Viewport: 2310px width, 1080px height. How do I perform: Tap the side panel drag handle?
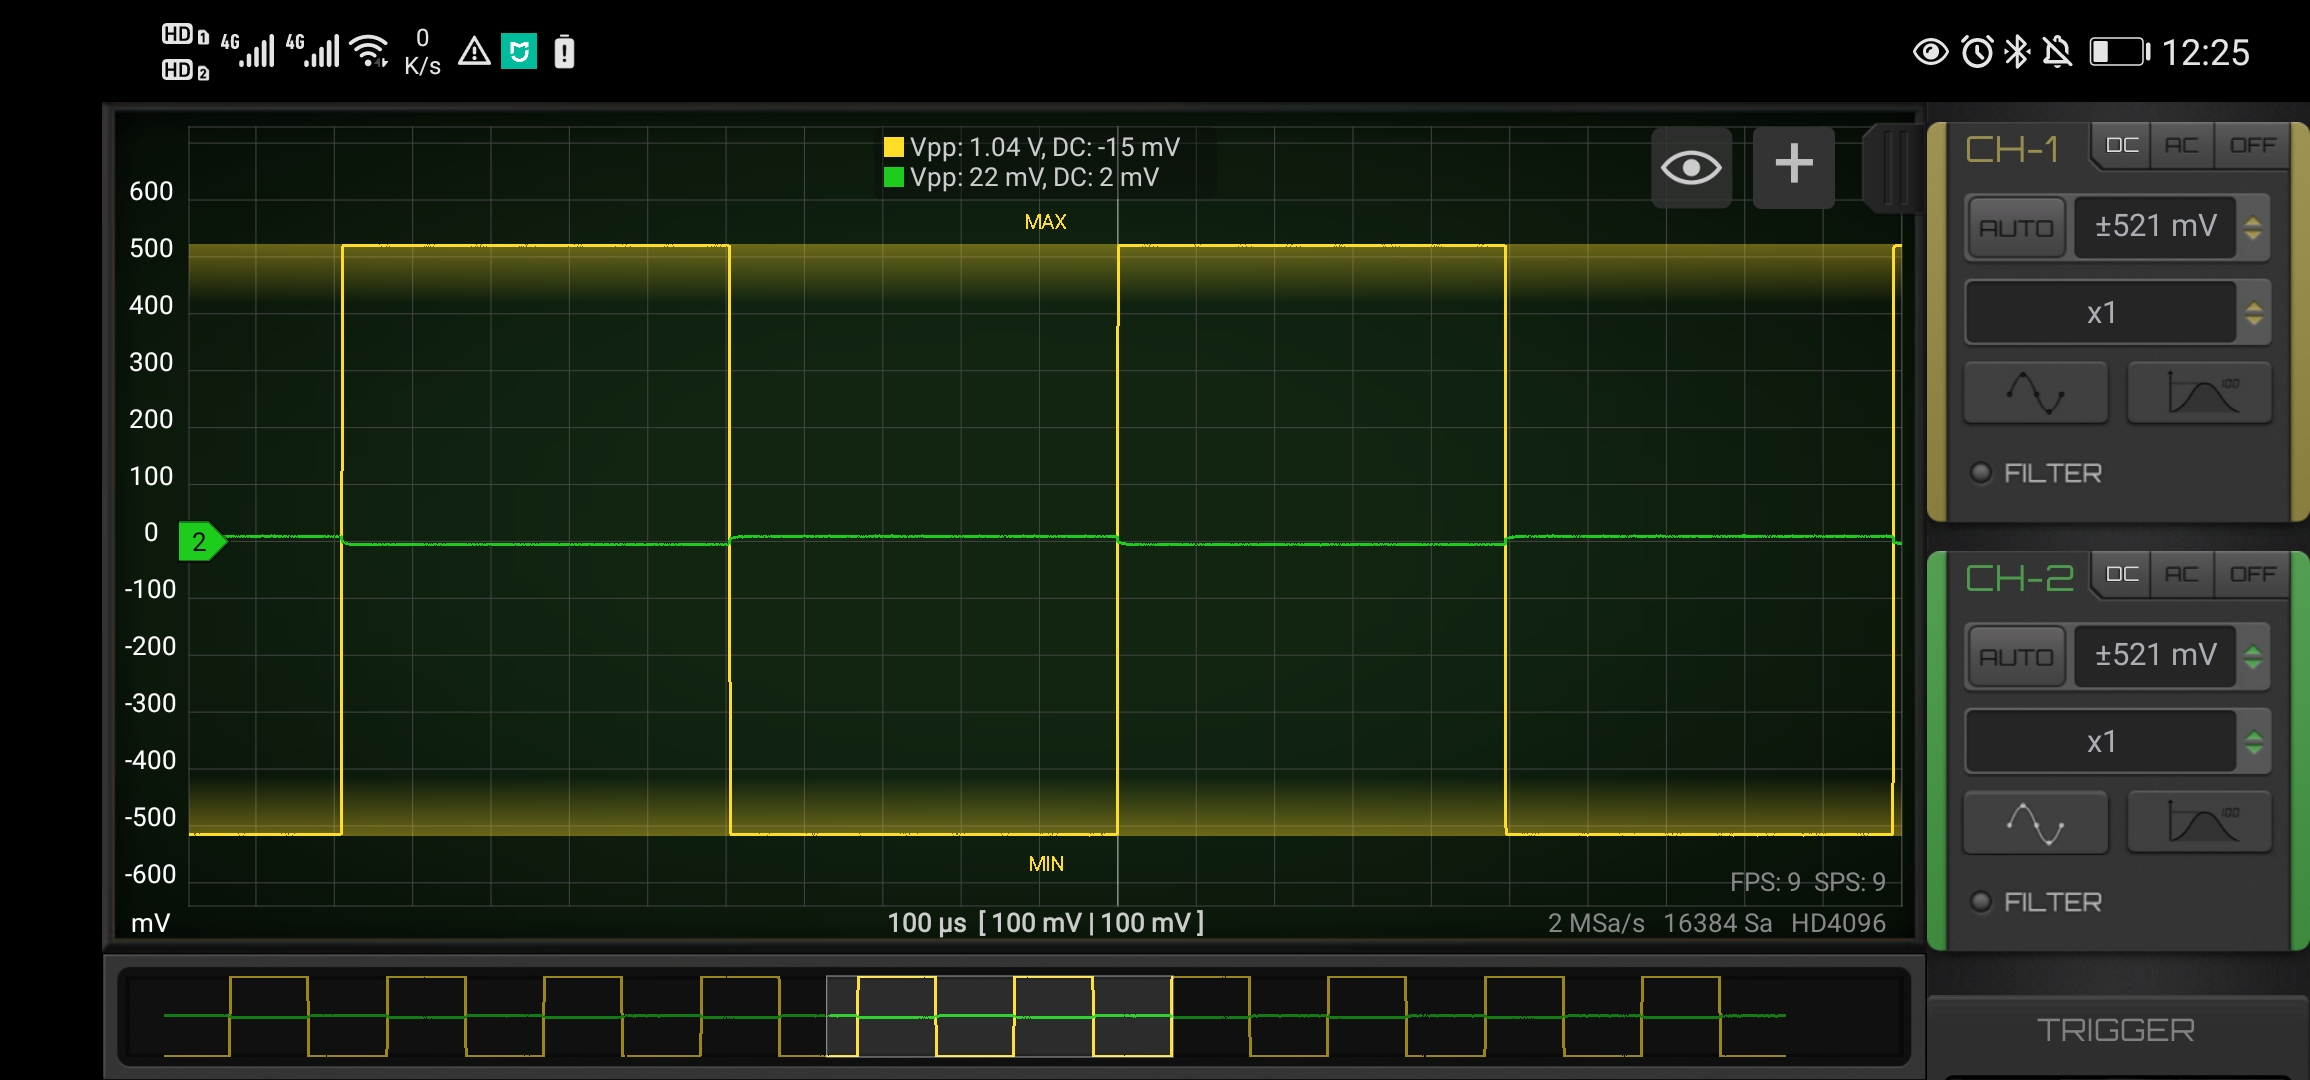click(1892, 167)
